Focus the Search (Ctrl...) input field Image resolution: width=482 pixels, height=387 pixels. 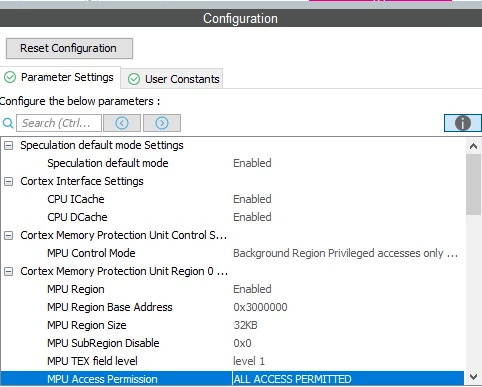(59, 123)
